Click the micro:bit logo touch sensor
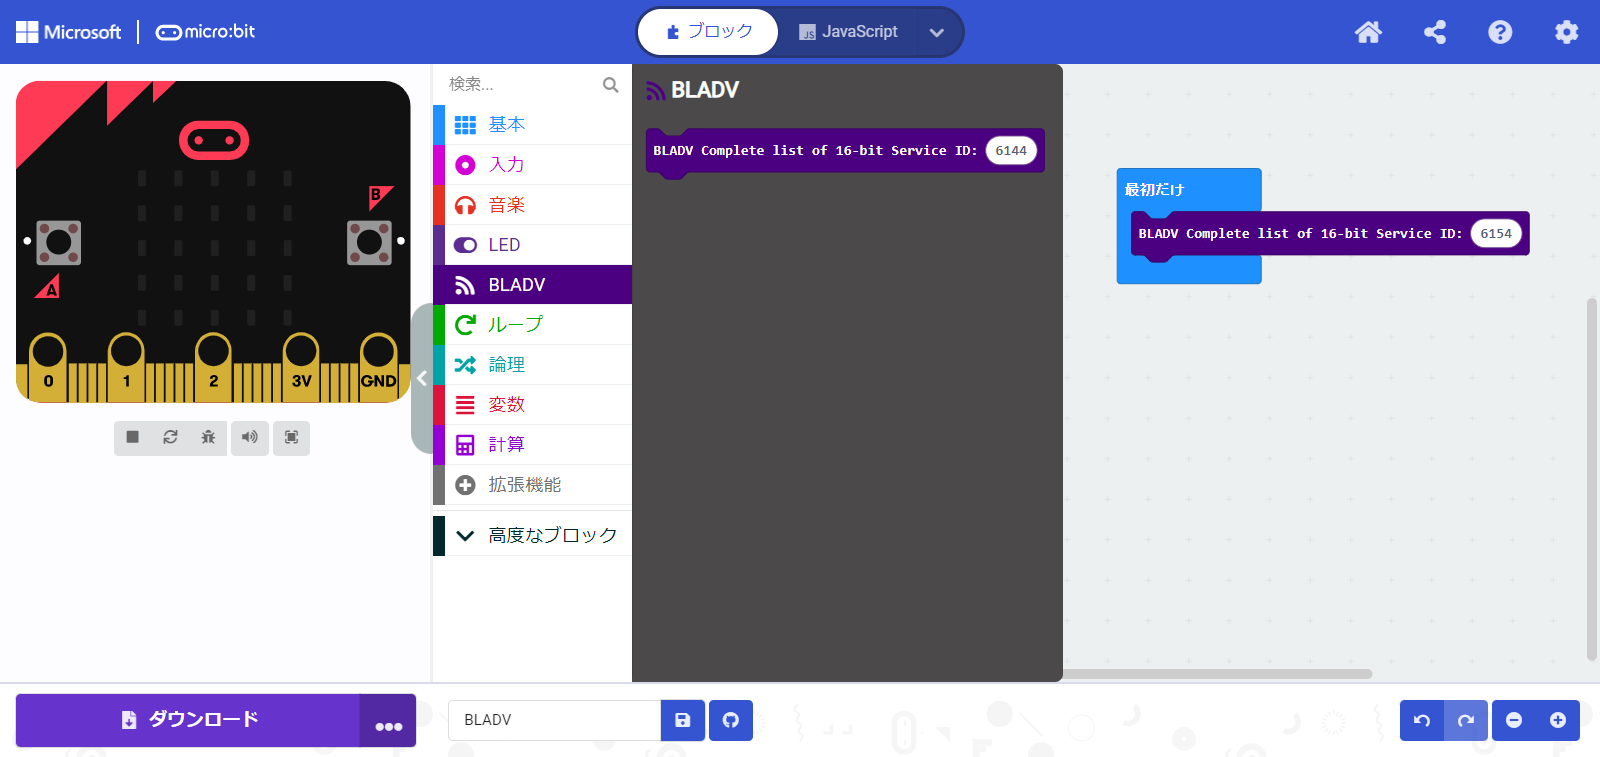 pos(214,141)
